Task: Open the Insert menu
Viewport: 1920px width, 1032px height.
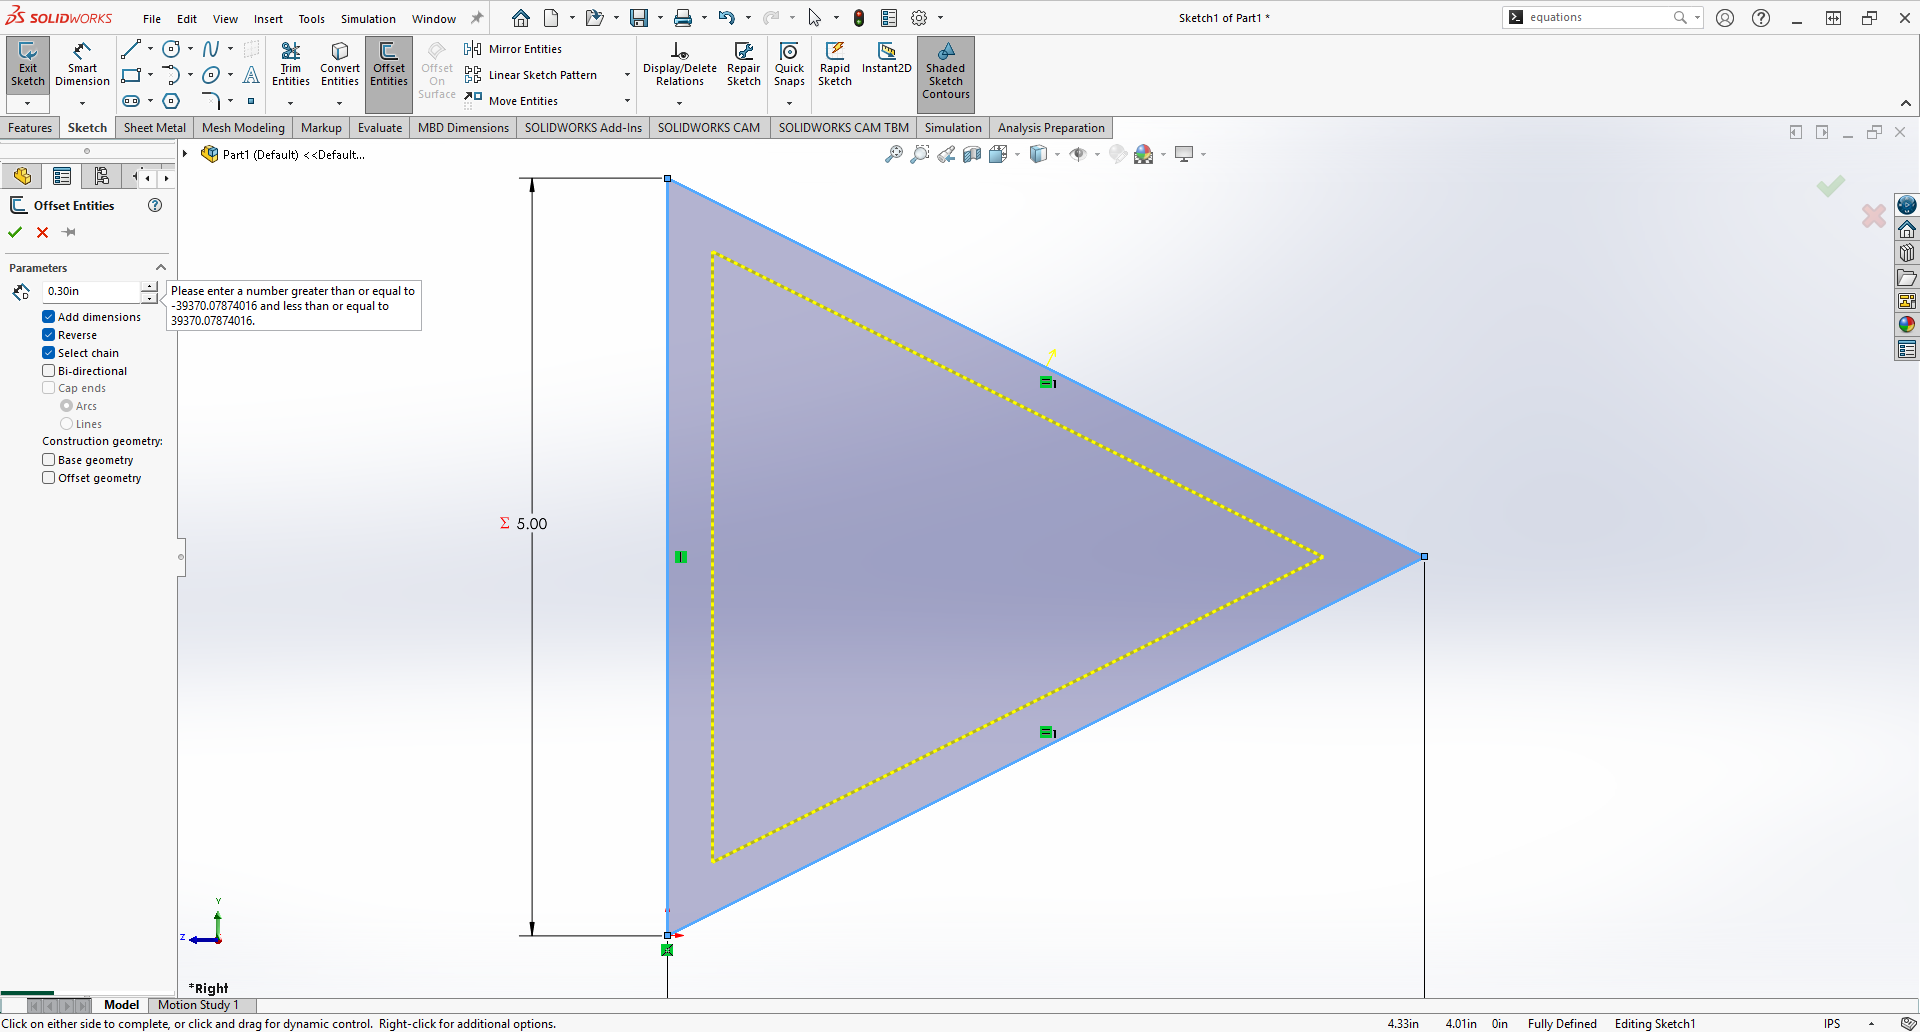Action: (x=268, y=19)
